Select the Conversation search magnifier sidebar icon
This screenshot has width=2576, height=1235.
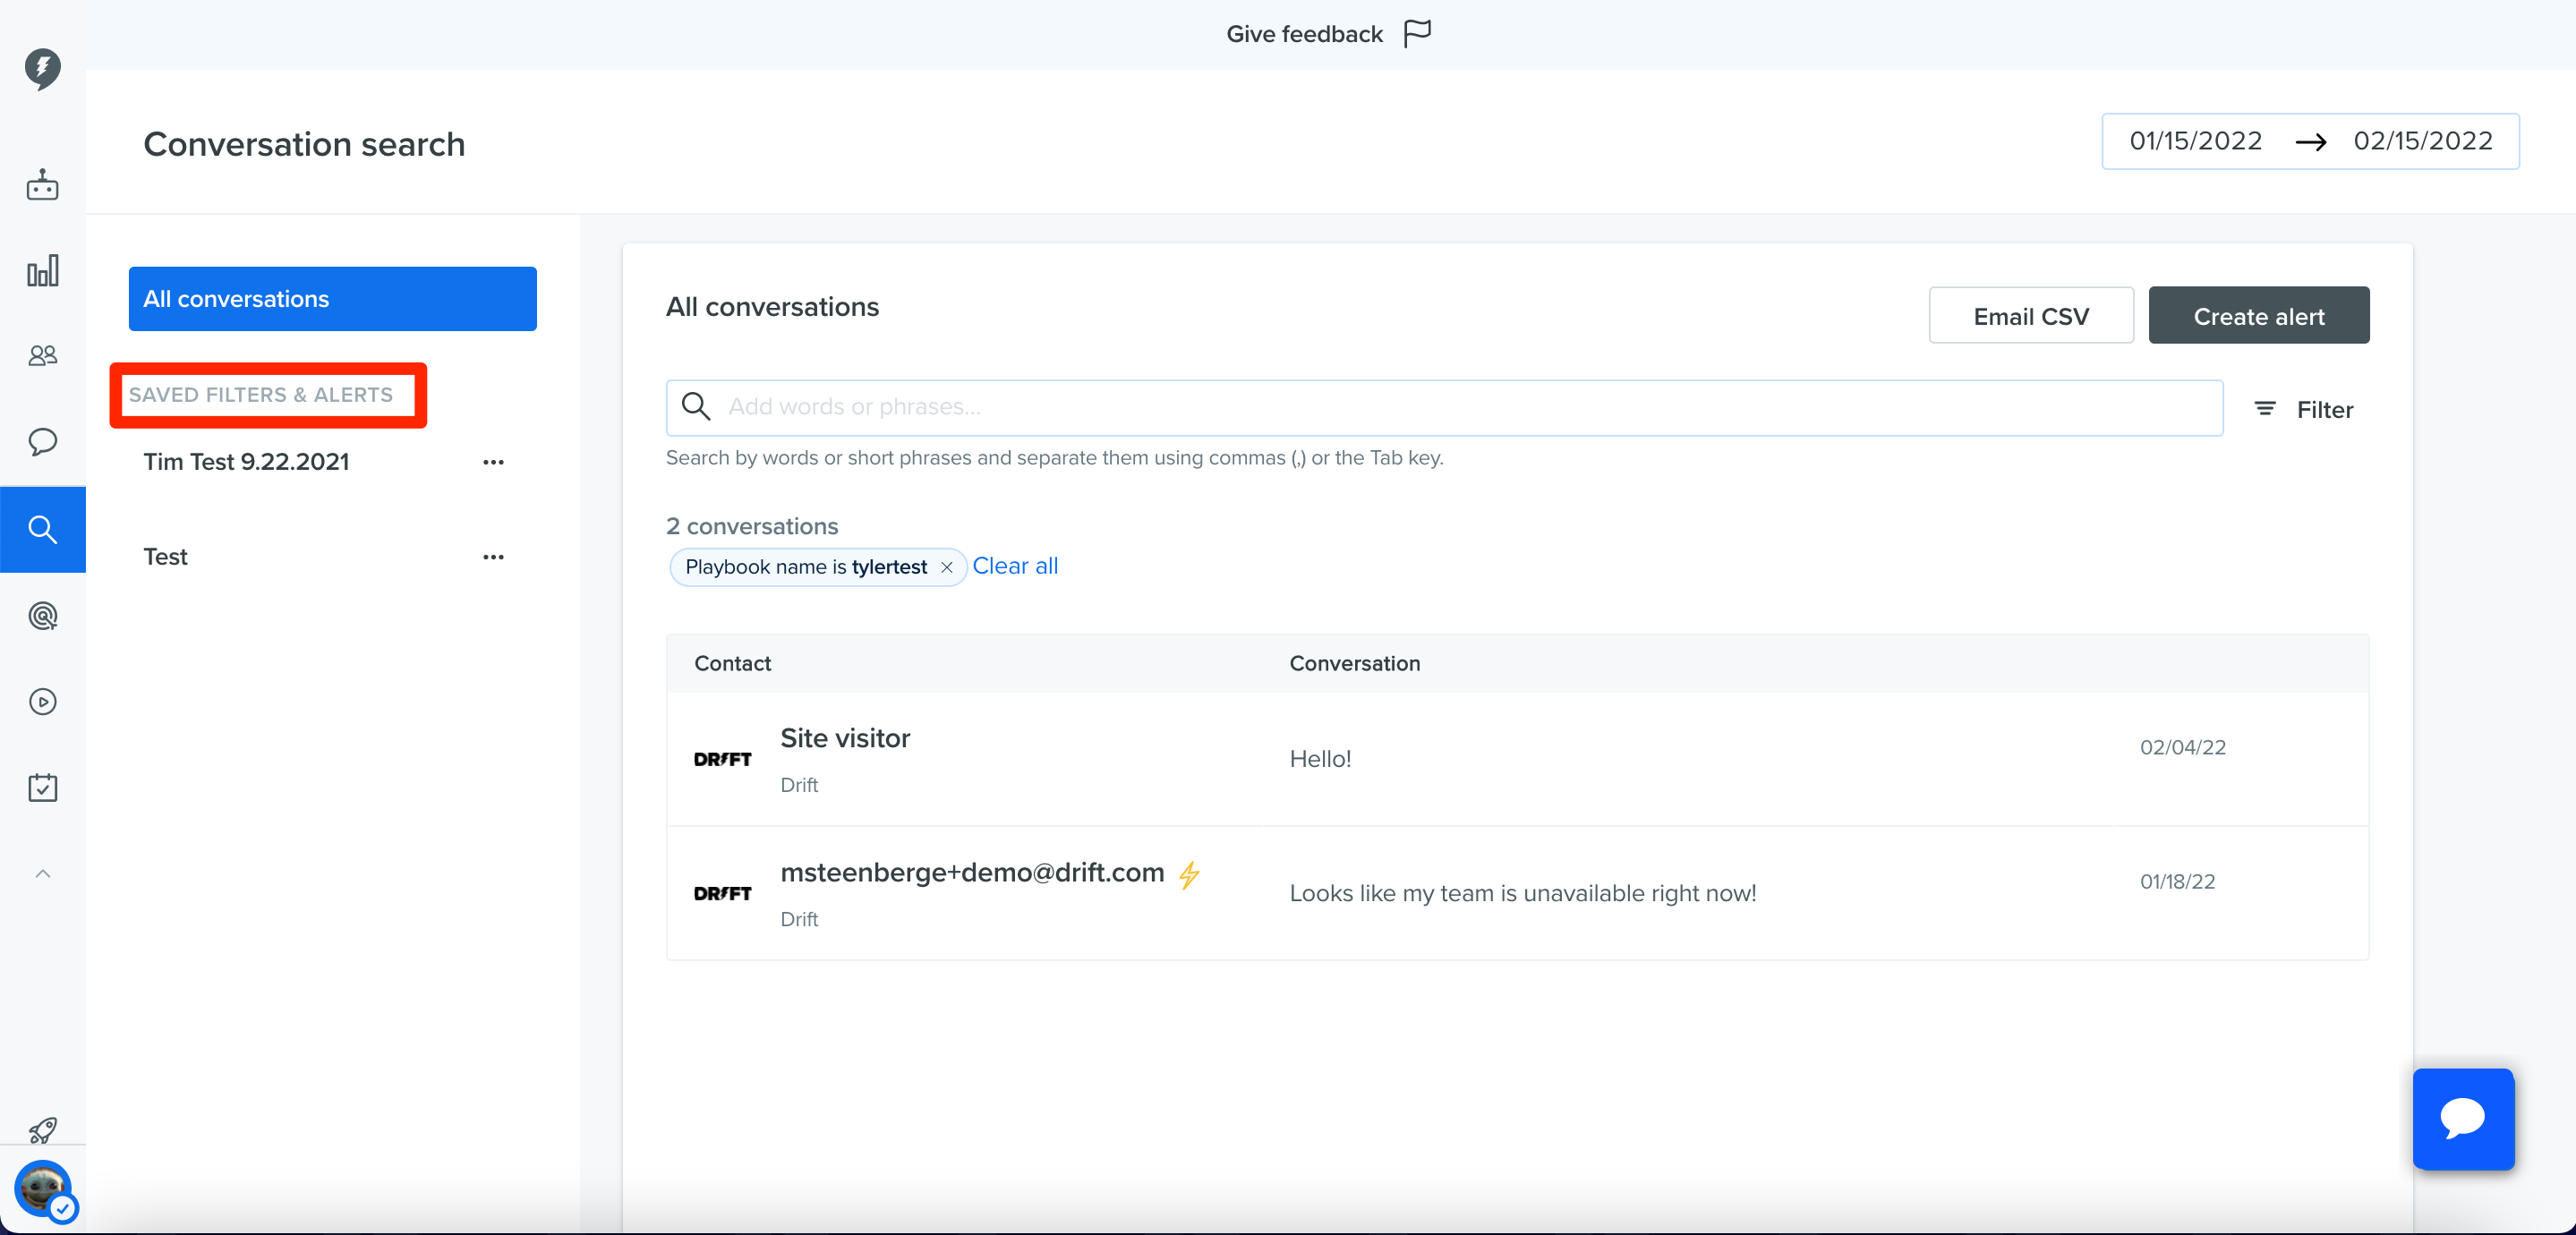[x=42, y=529]
